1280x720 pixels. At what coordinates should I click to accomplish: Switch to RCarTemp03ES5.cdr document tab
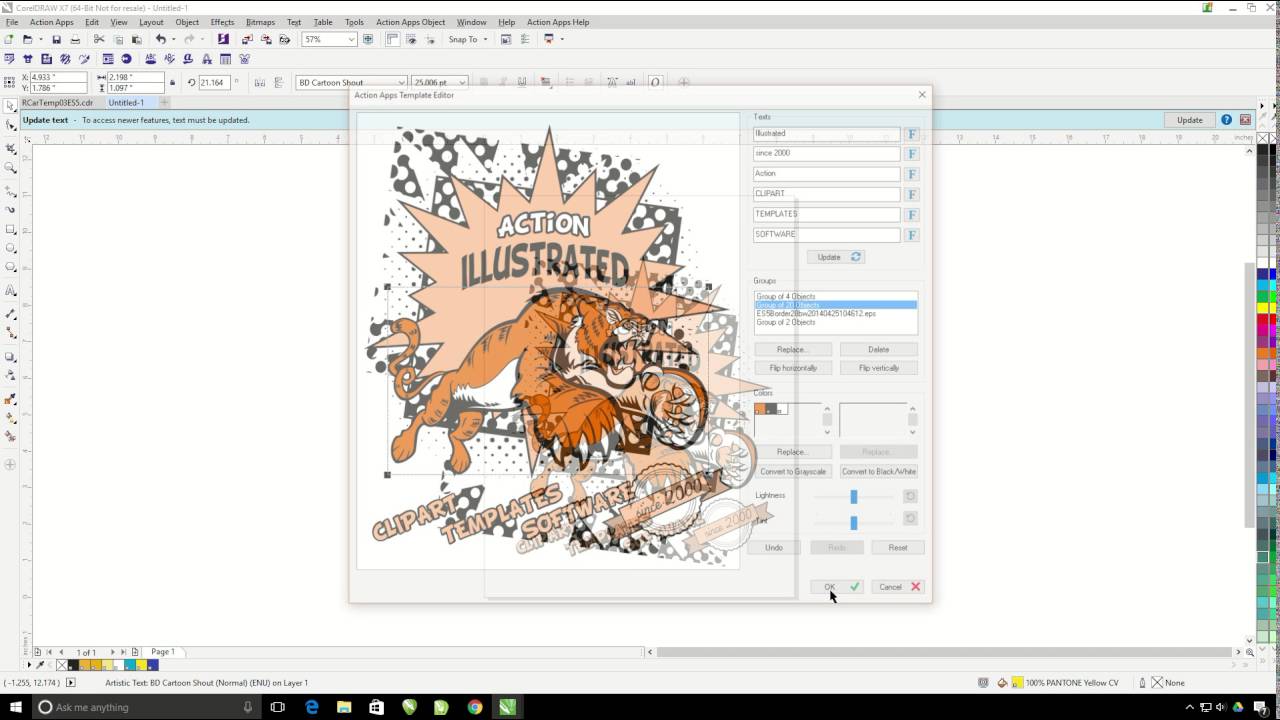click(x=57, y=103)
